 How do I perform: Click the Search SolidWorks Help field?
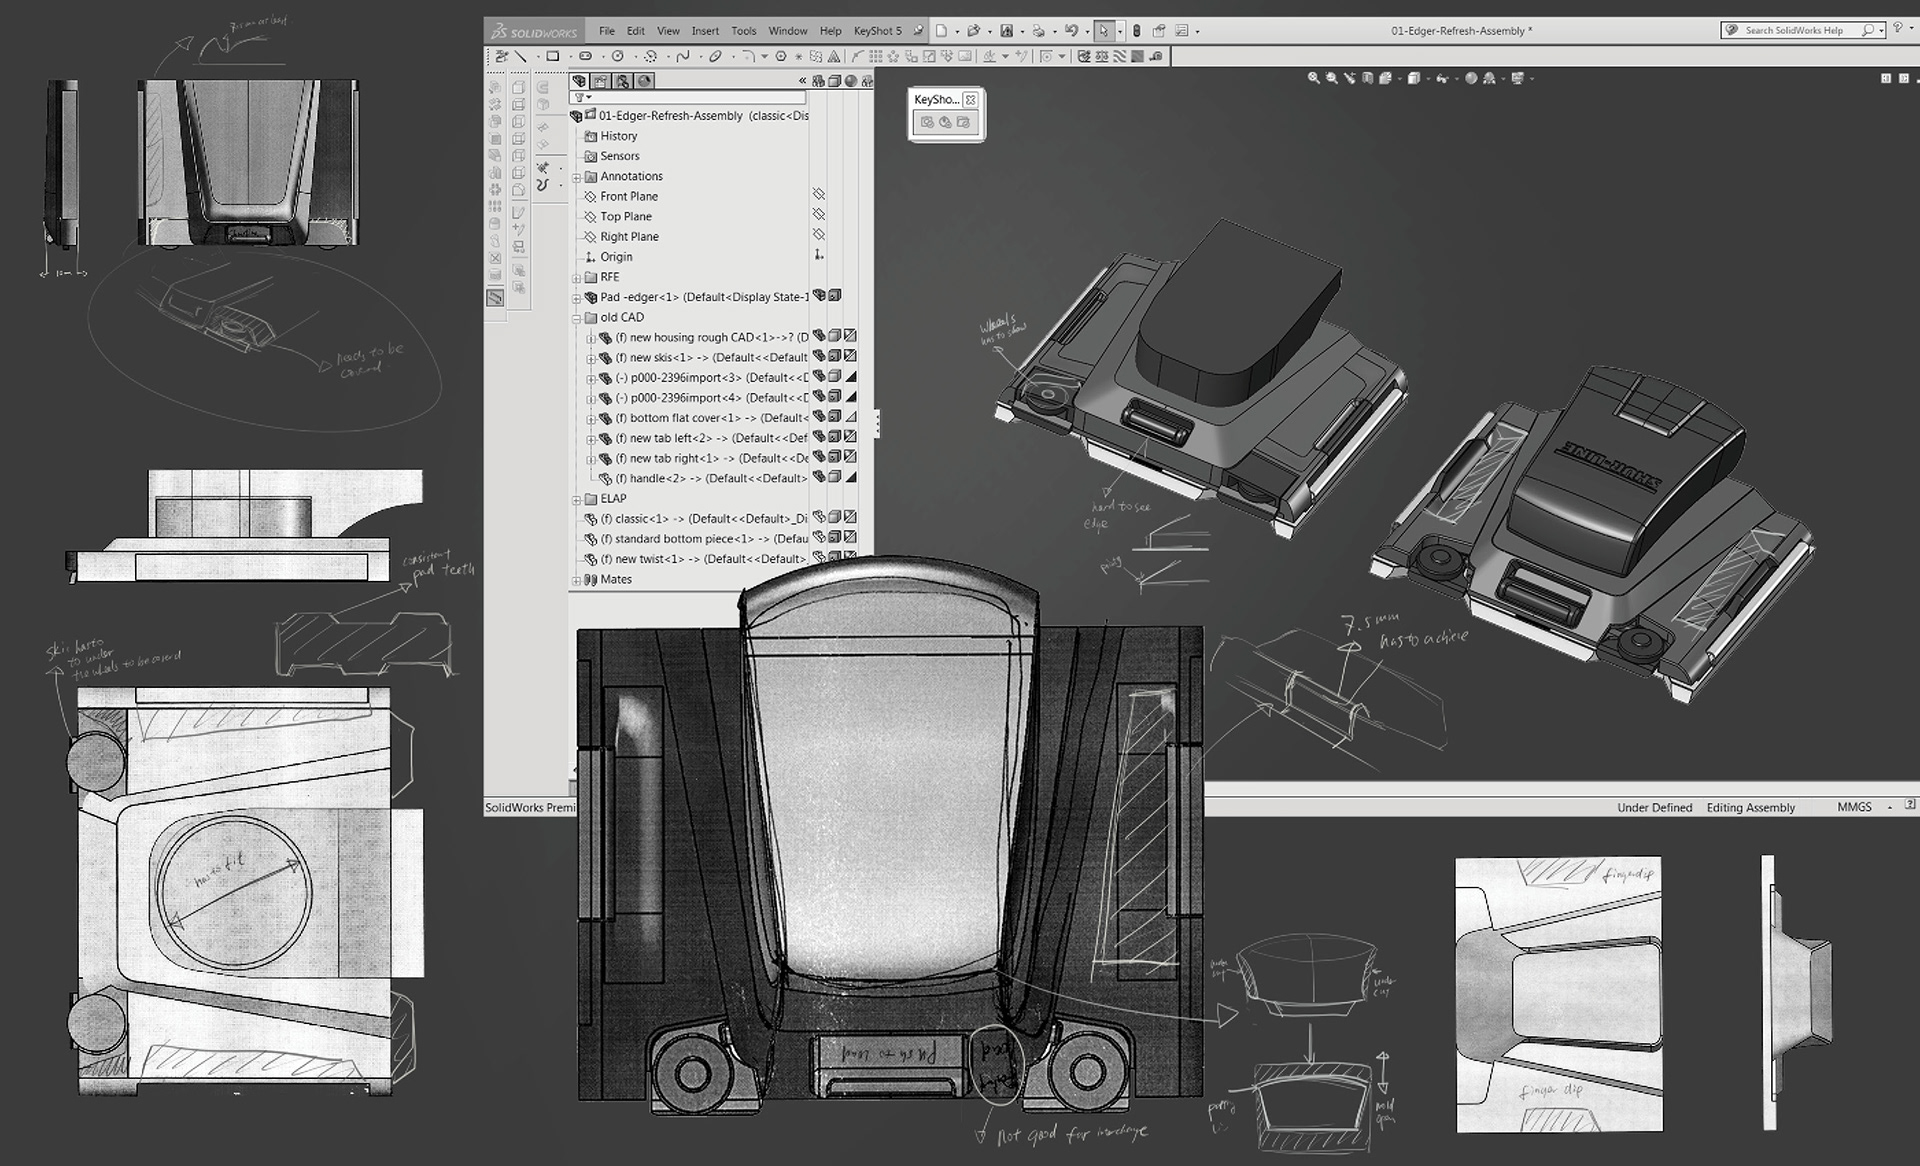[x=1794, y=31]
